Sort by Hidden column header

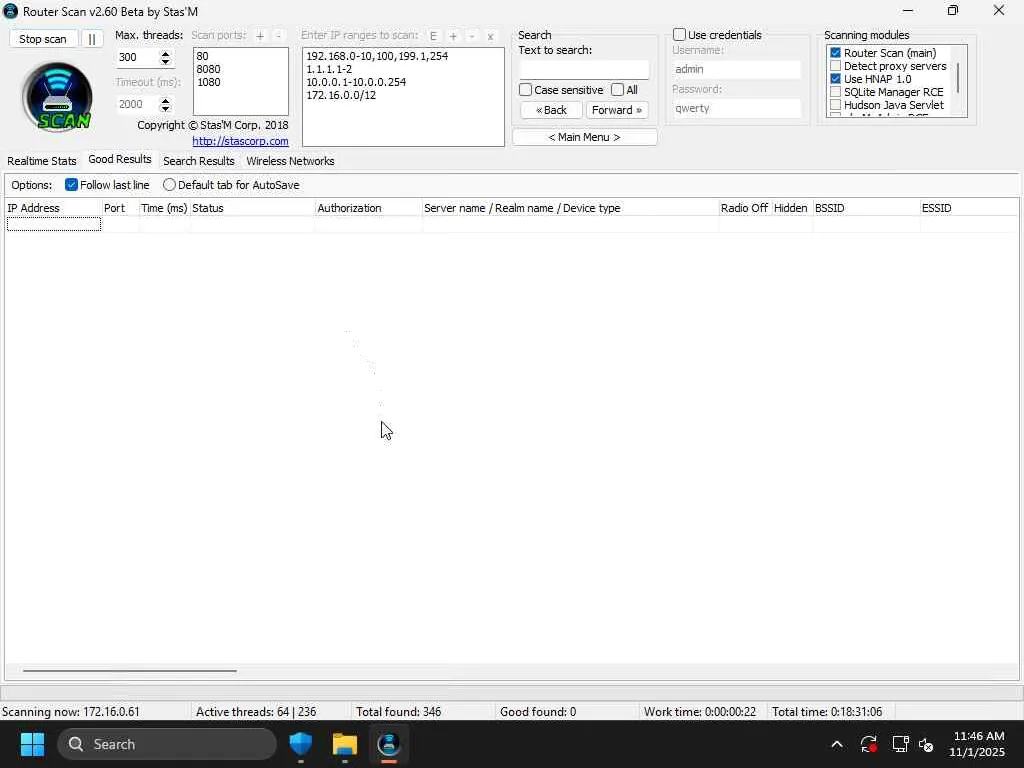point(792,208)
